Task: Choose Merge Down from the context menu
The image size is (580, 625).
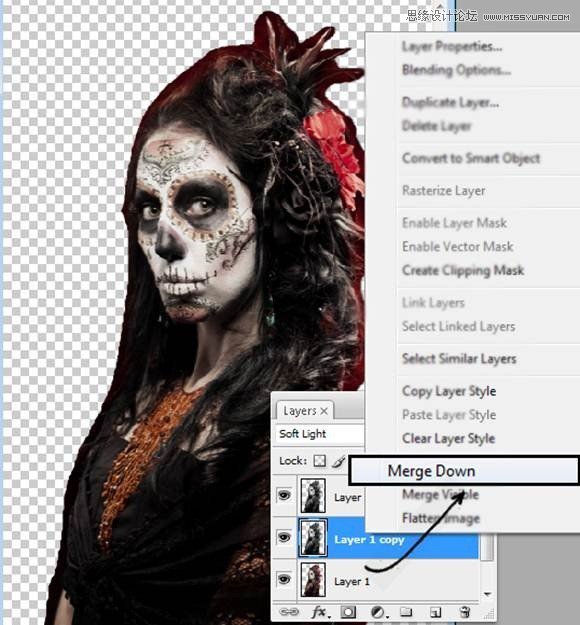Action: [x=464, y=471]
